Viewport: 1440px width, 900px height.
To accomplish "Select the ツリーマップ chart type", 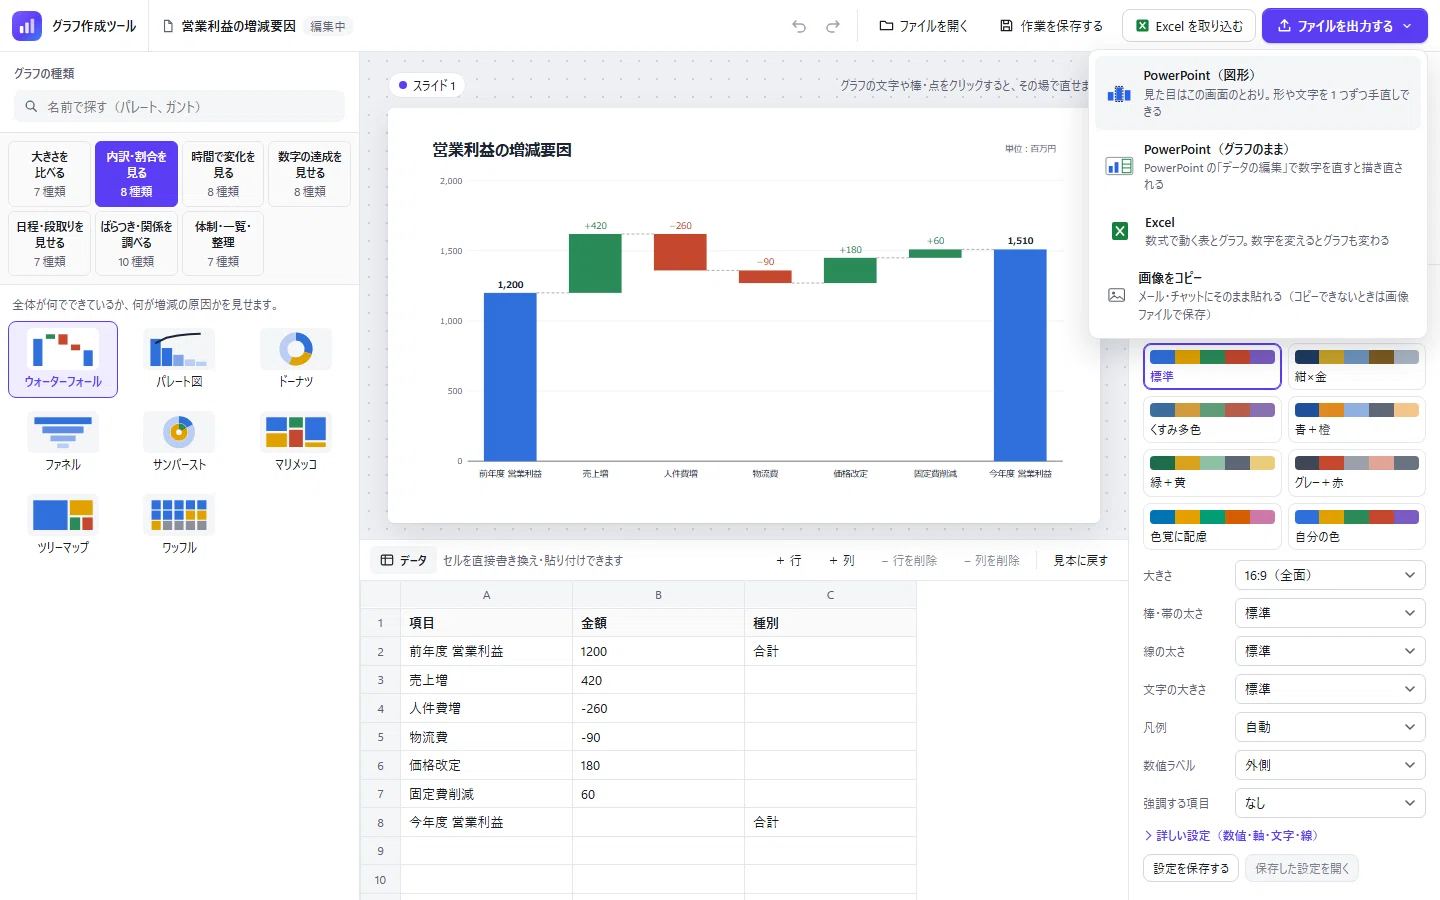I will (x=63, y=525).
